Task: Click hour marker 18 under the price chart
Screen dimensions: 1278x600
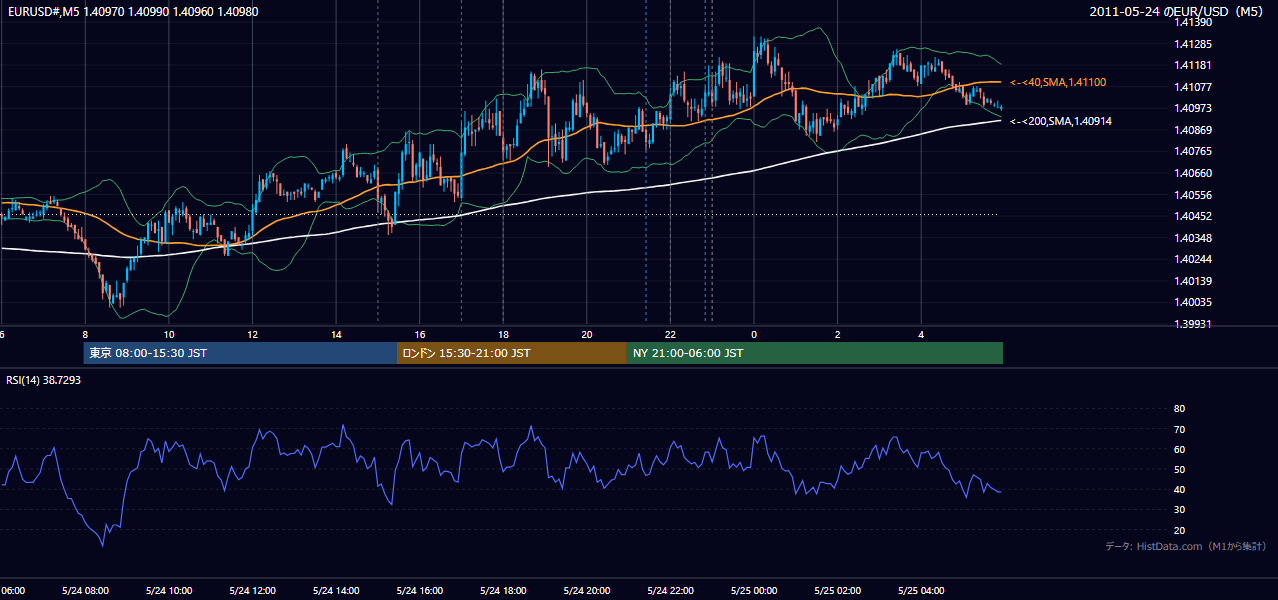Action: pos(503,335)
